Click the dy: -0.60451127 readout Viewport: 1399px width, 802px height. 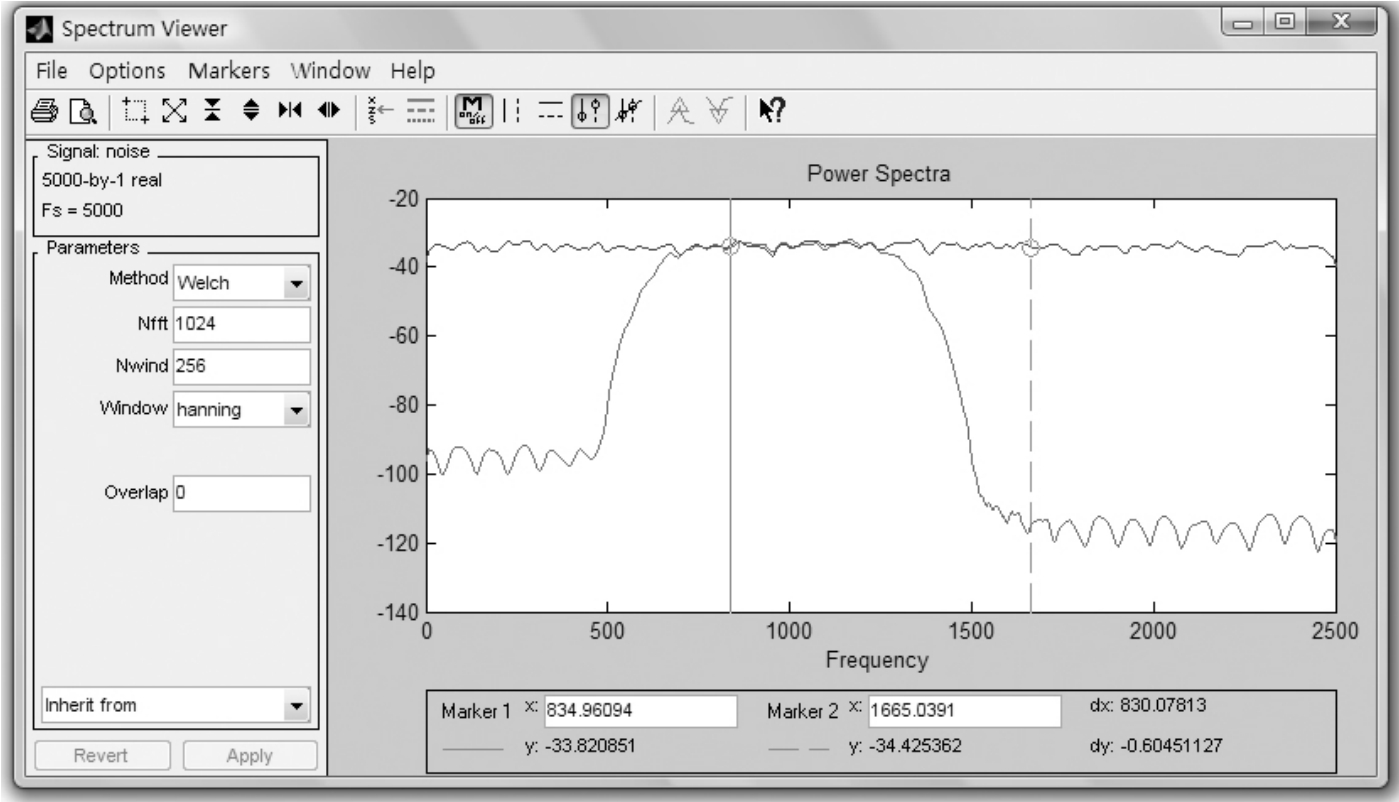(1156, 746)
